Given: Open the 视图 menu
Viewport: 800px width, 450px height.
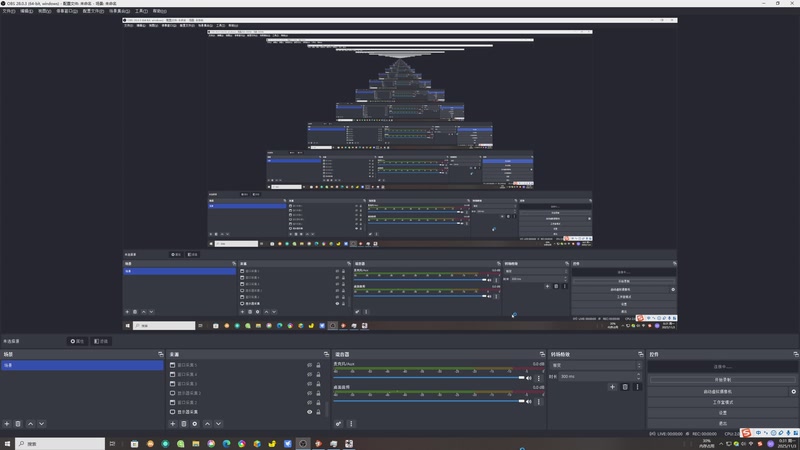Looking at the screenshot, I should pyautogui.click(x=44, y=11).
